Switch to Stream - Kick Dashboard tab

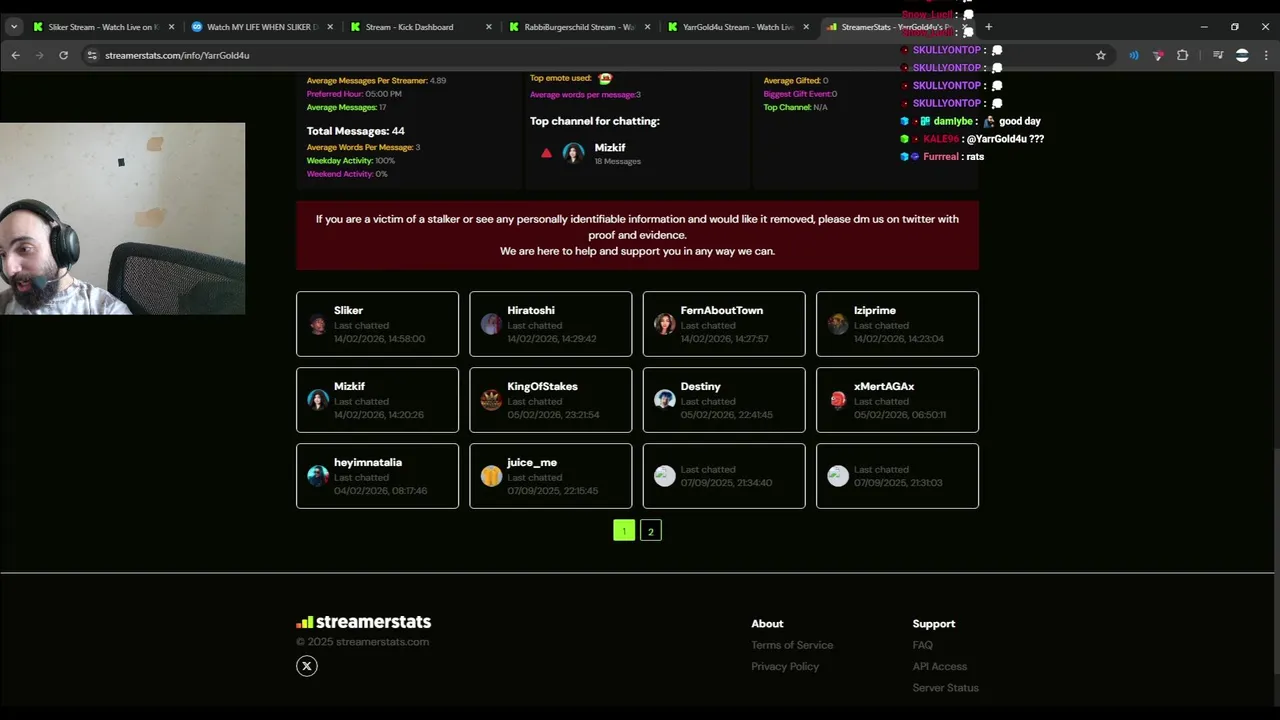click(x=420, y=27)
